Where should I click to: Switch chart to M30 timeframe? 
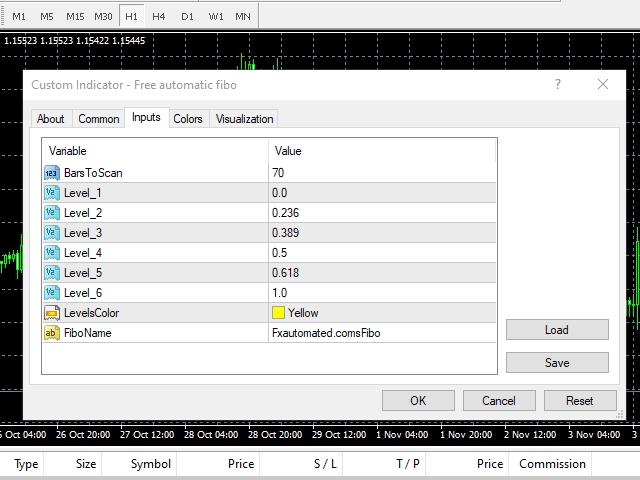[103, 16]
